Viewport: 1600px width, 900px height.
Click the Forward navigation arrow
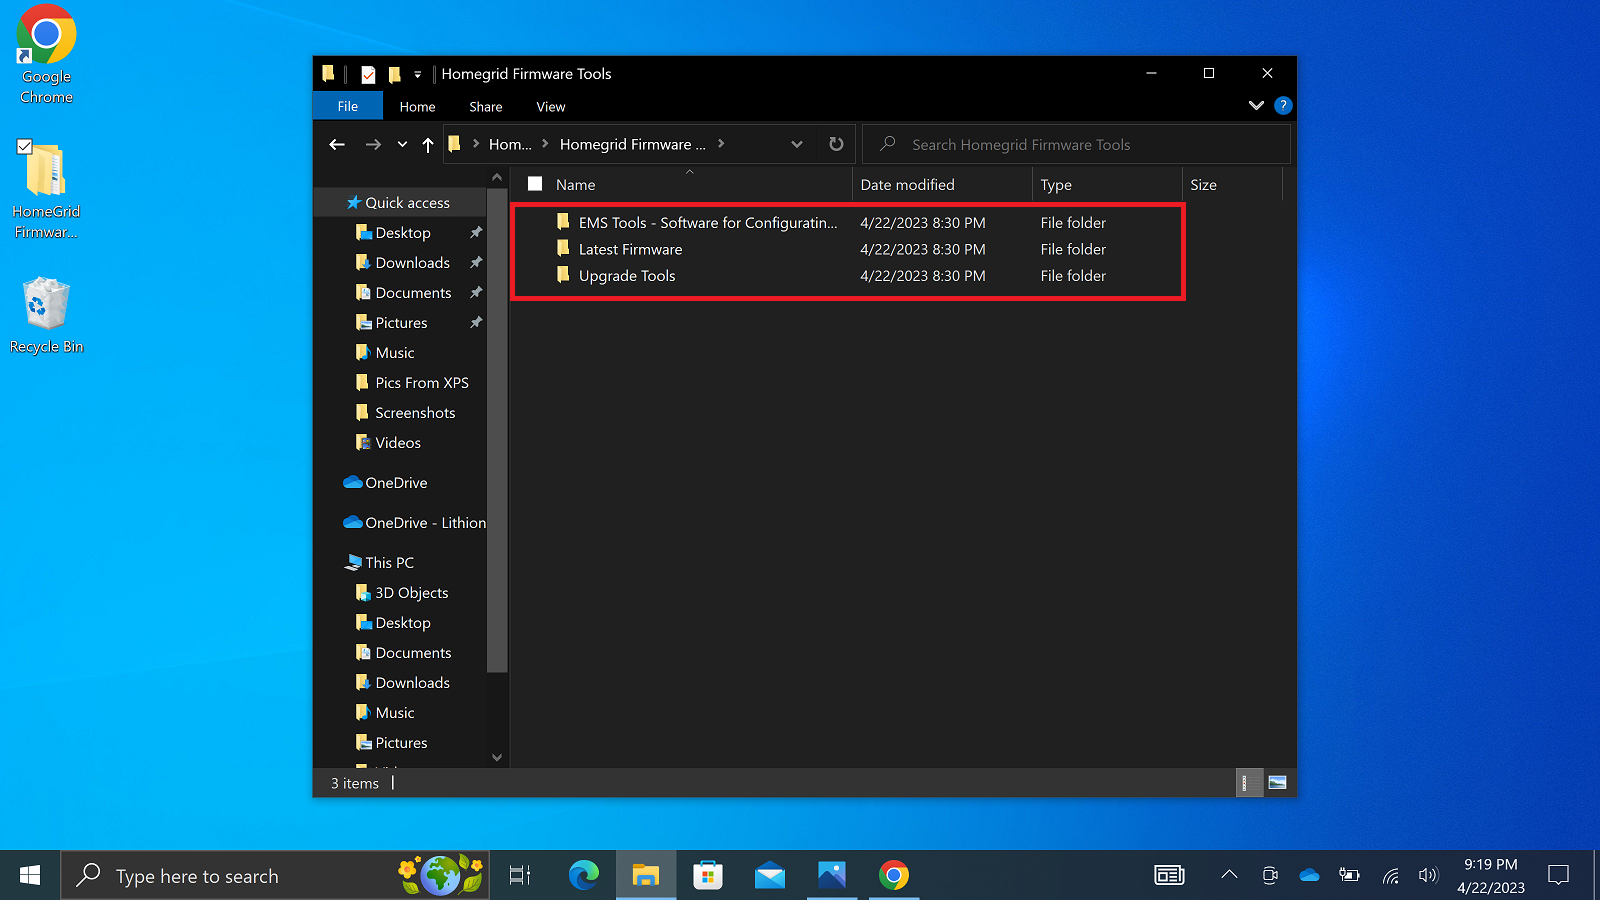click(x=373, y=144)
